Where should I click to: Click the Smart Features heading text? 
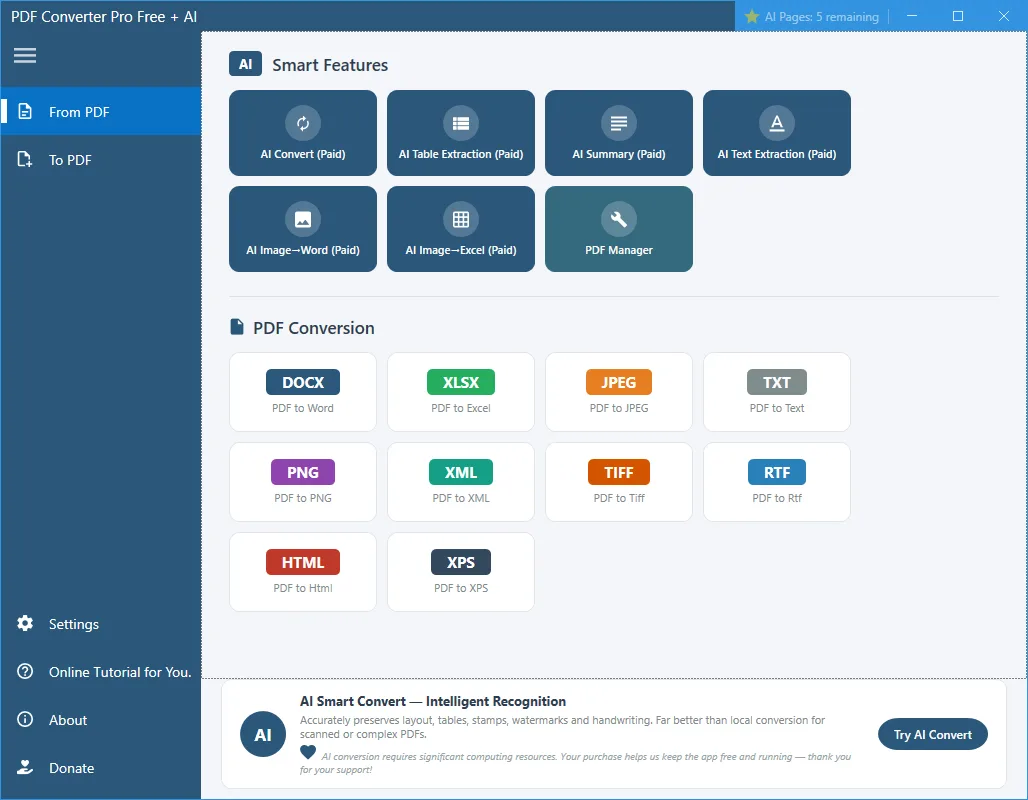pyautogui.click(x=330, y=65)
